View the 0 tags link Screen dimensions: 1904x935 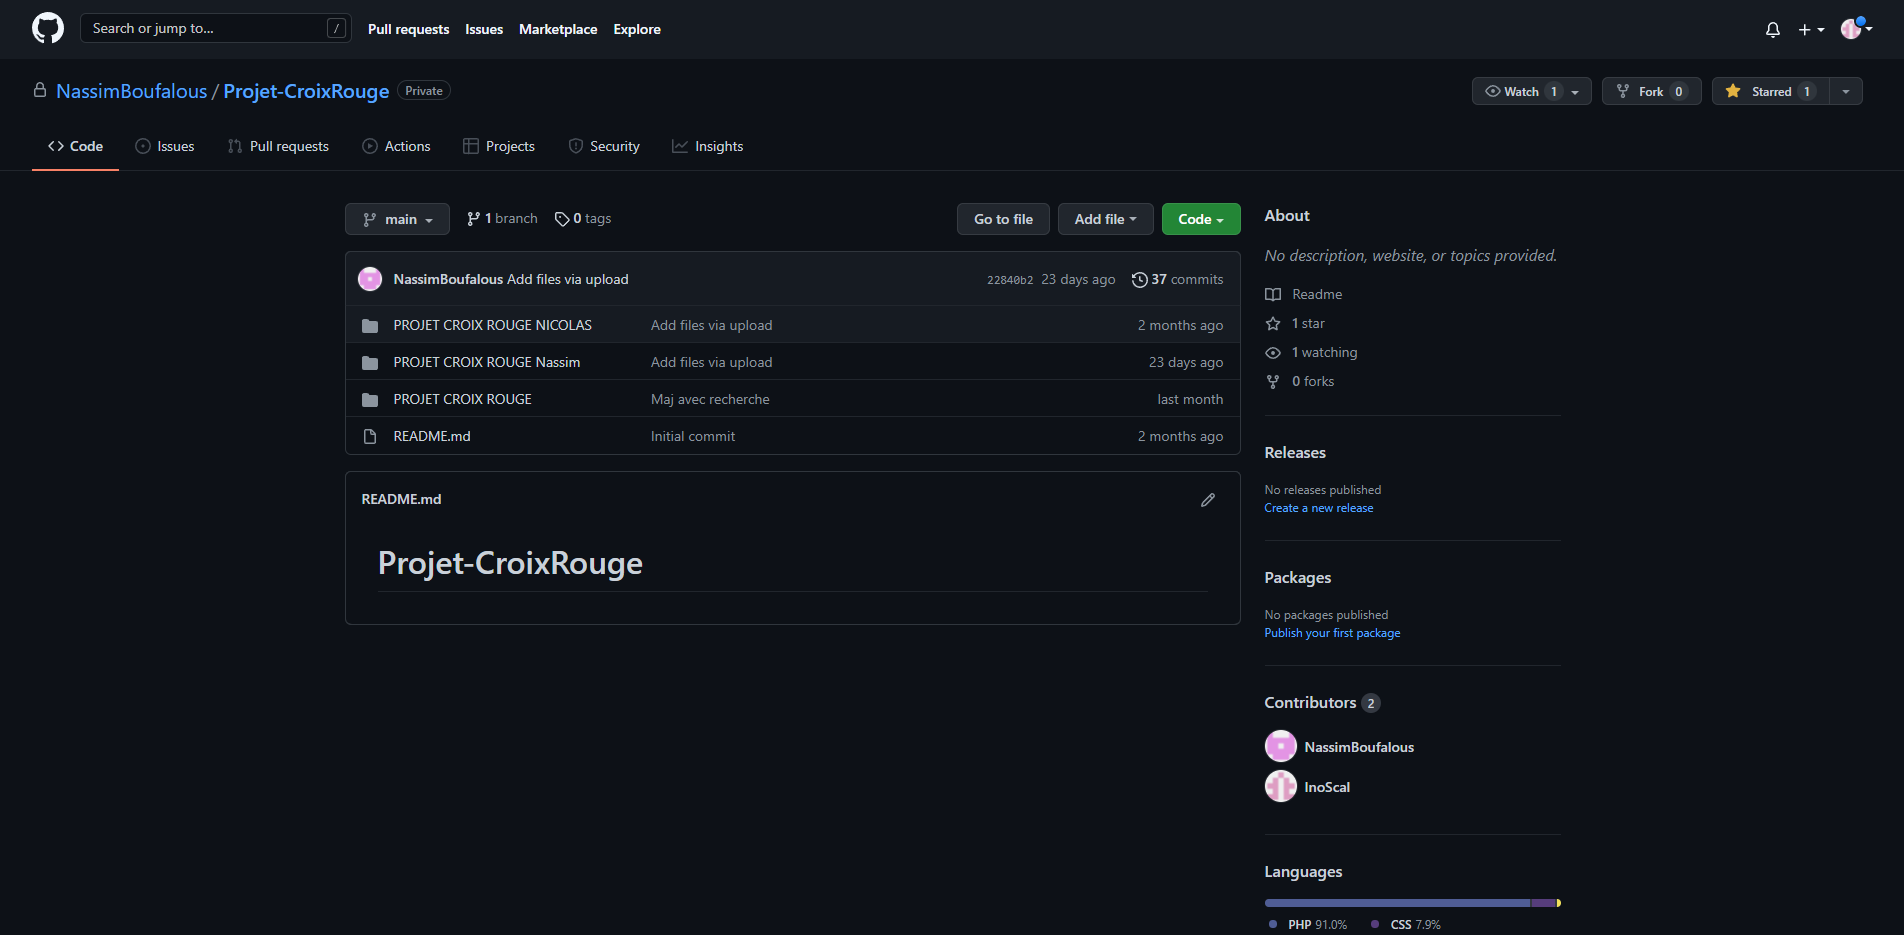pos(583,219)
